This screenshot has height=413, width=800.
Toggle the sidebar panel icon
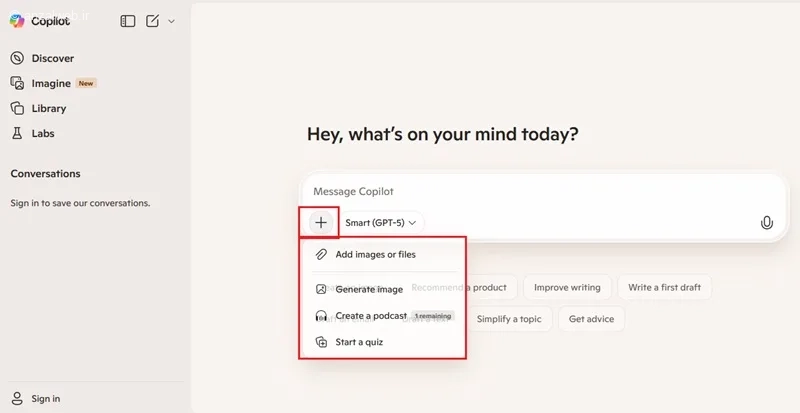(127, 21)
